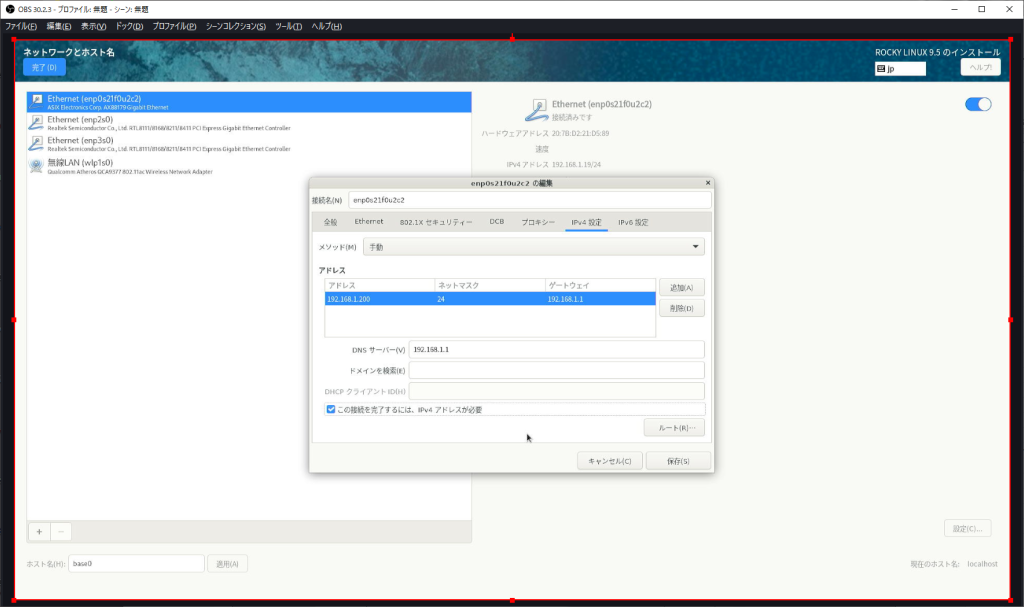Image resolution: width=1024 pixels, height=607 pixels.
Task: Close the connection editing dialog with X
Action: pyautogui.click(x=708, y=183)
